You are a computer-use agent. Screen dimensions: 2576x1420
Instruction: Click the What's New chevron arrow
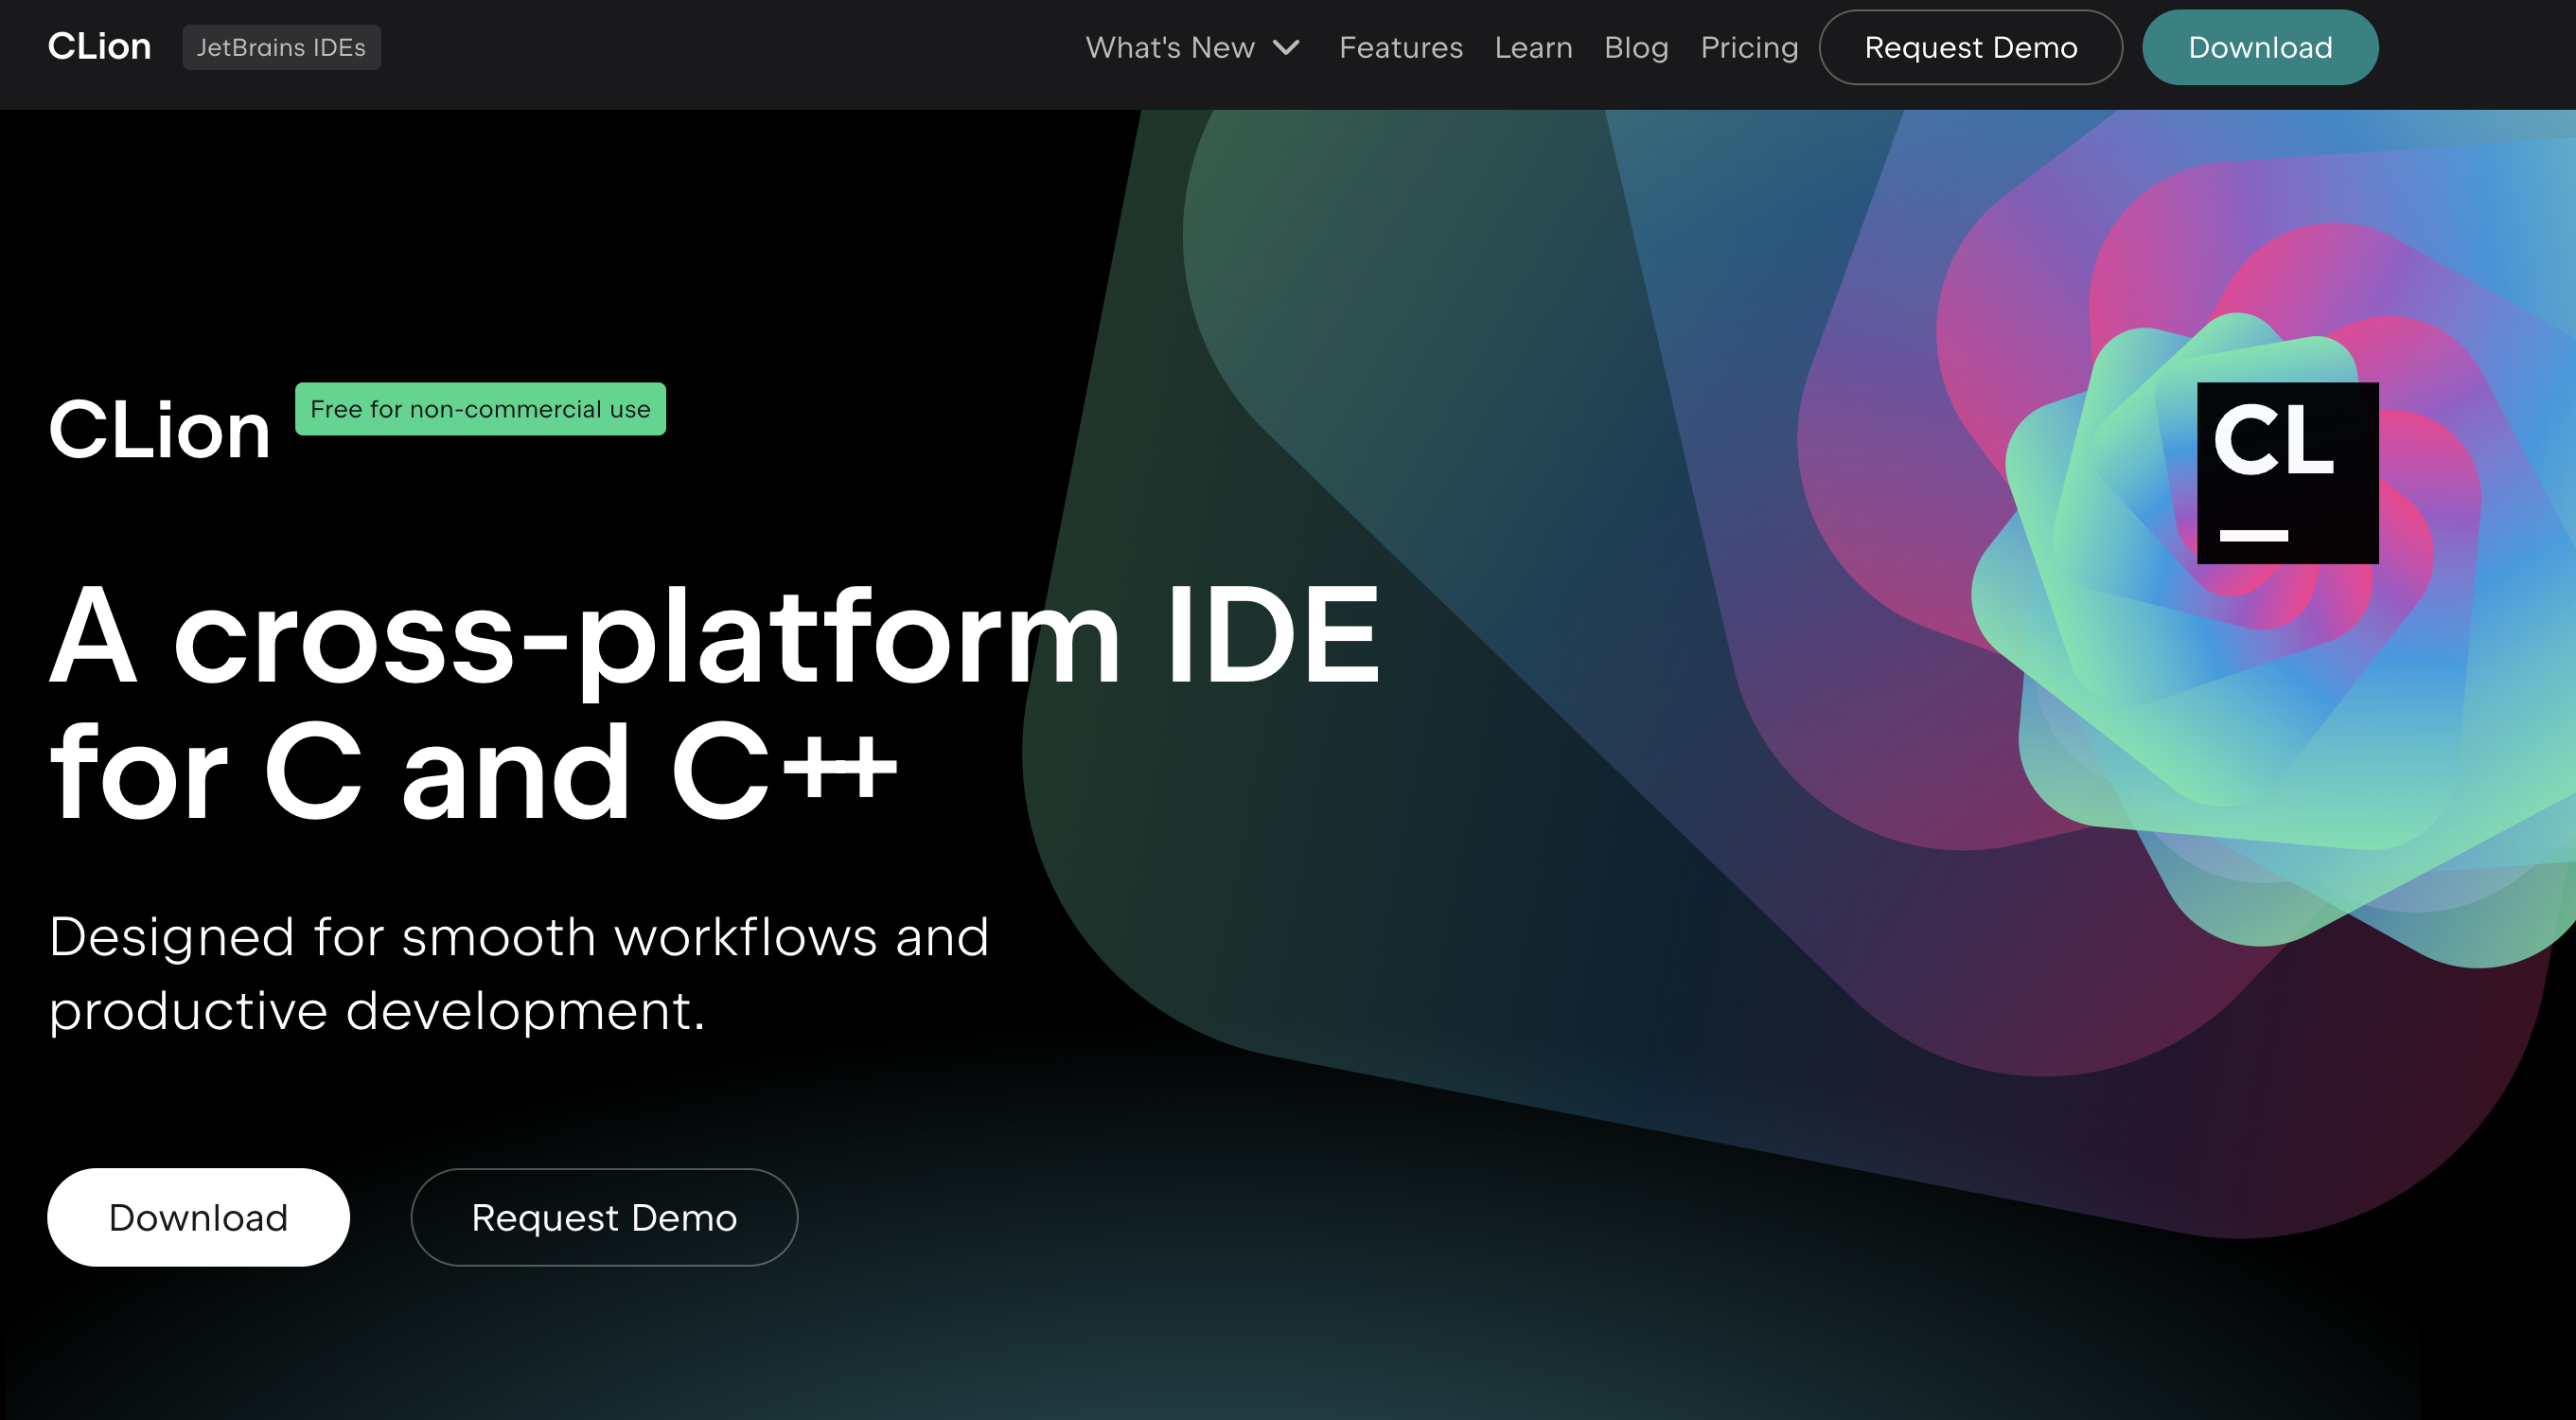click(x=1286, y=47)
